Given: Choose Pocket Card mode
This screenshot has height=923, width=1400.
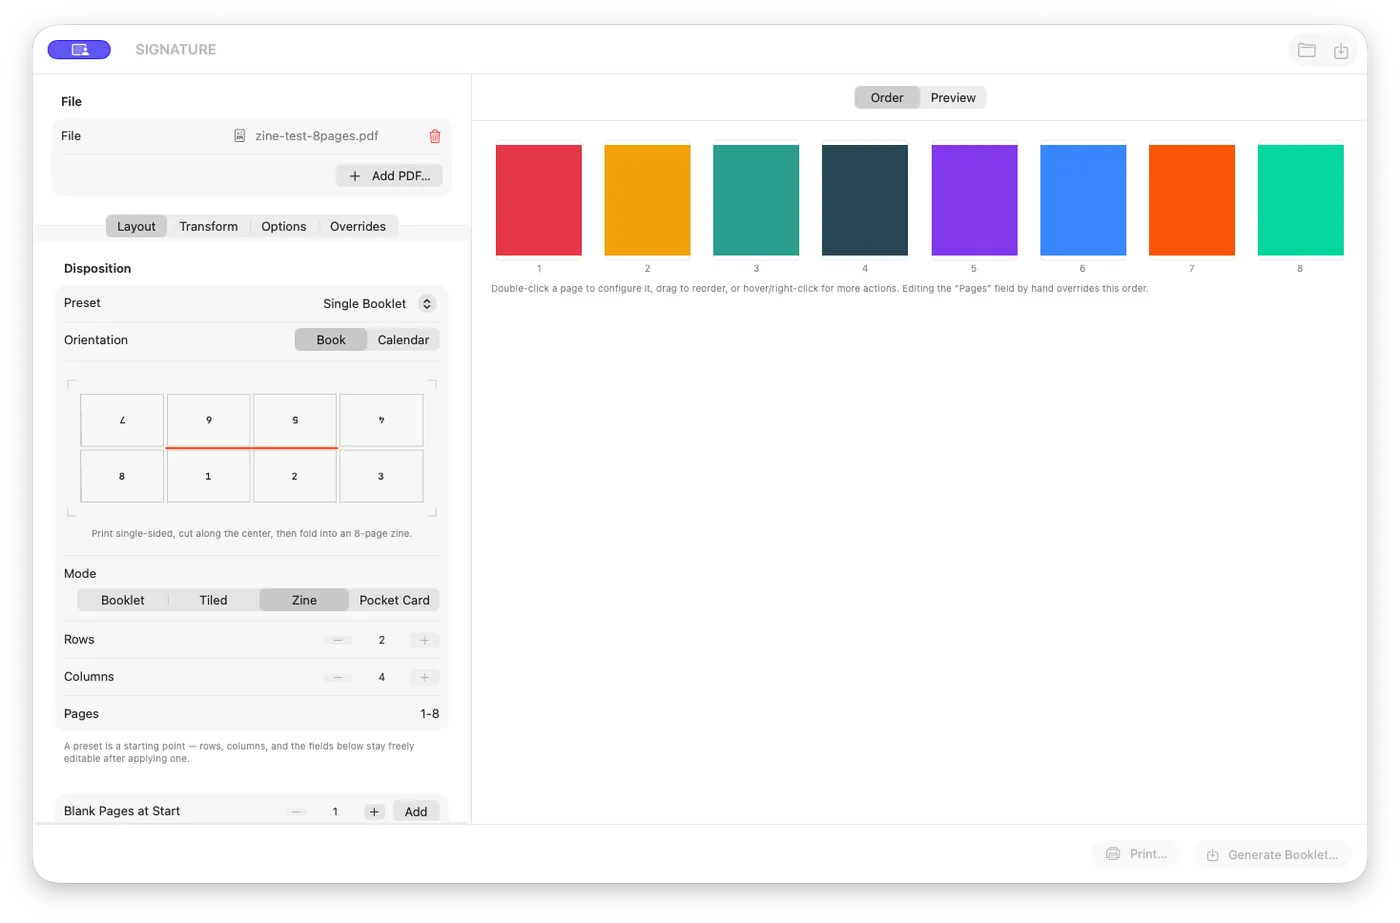Looking at the screenshot, I should 394,600.
